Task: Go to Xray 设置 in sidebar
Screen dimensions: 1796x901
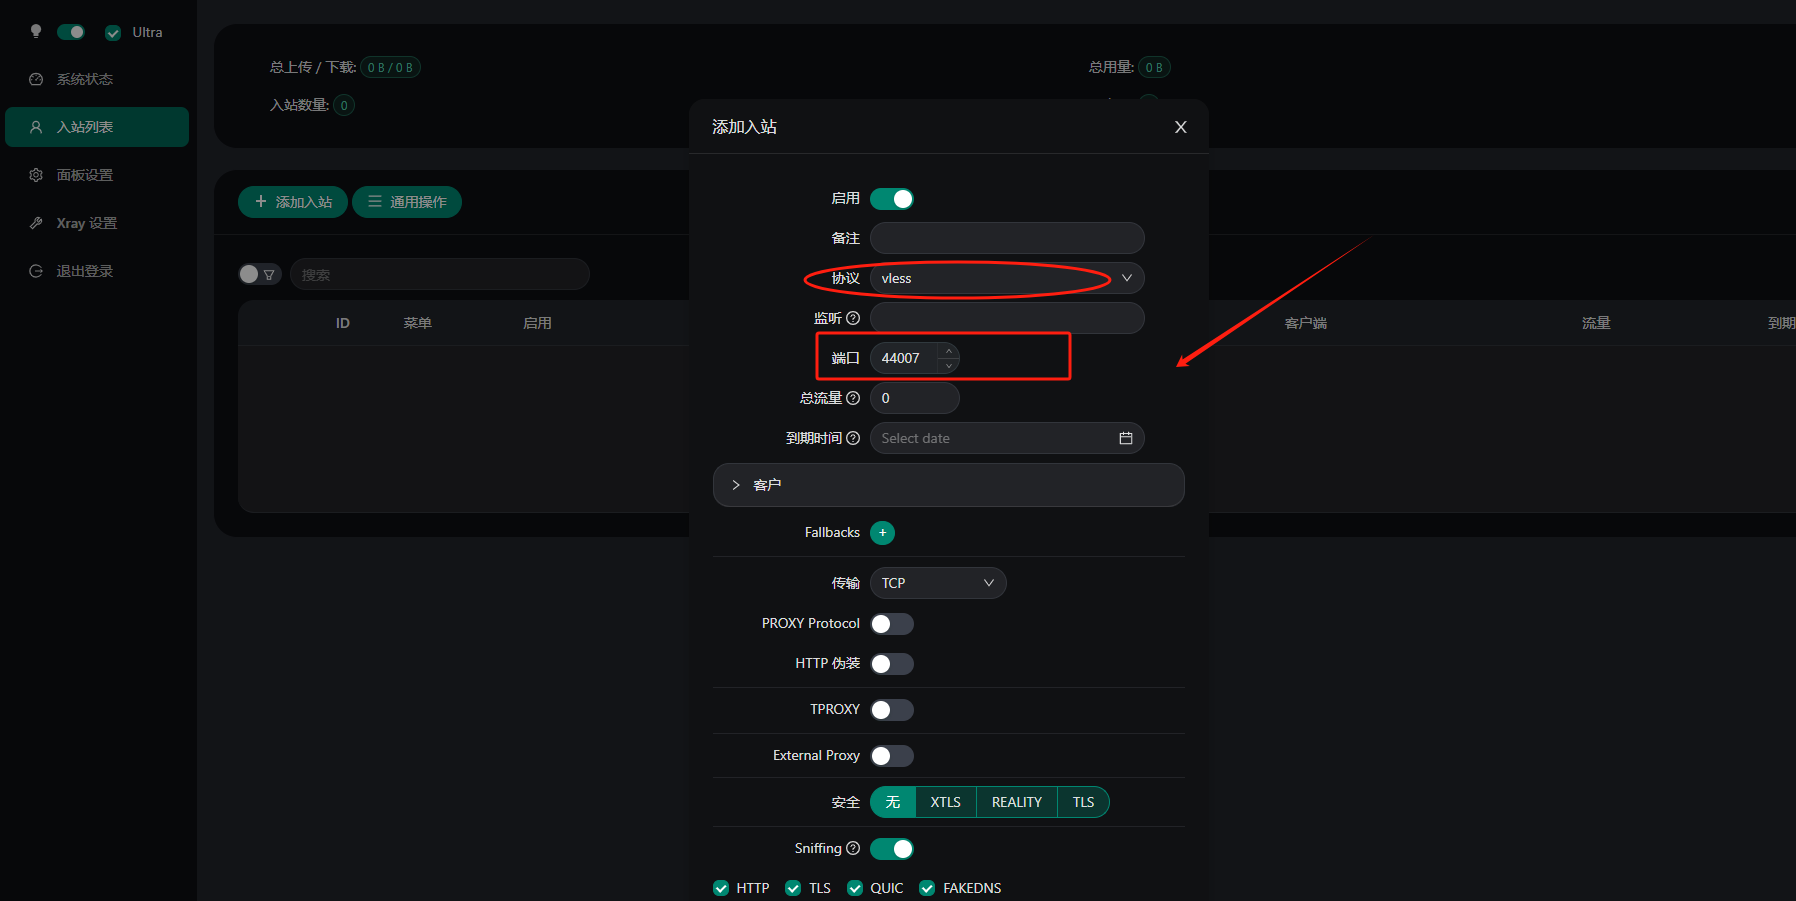Action: click(x=87, y=223)
